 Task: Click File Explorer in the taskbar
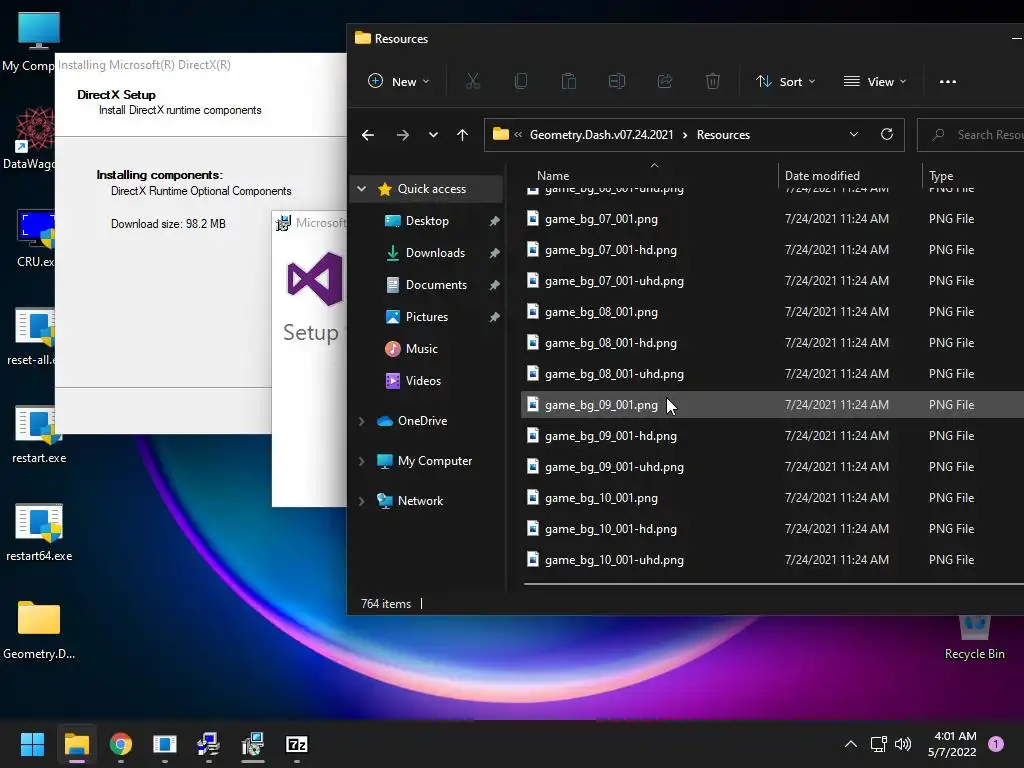point(76,744)
